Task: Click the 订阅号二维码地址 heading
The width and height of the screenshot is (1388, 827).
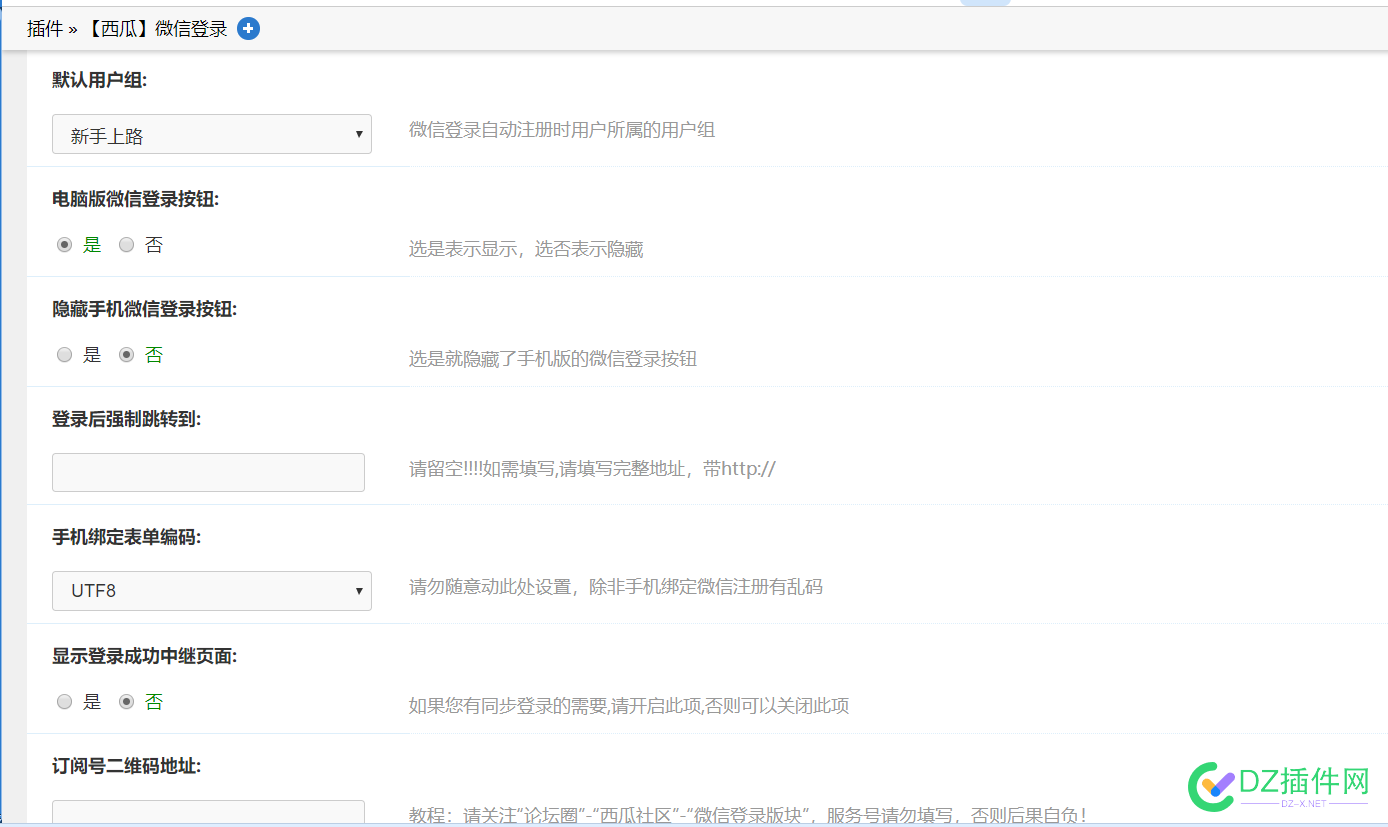Action: tap(127, 766)
